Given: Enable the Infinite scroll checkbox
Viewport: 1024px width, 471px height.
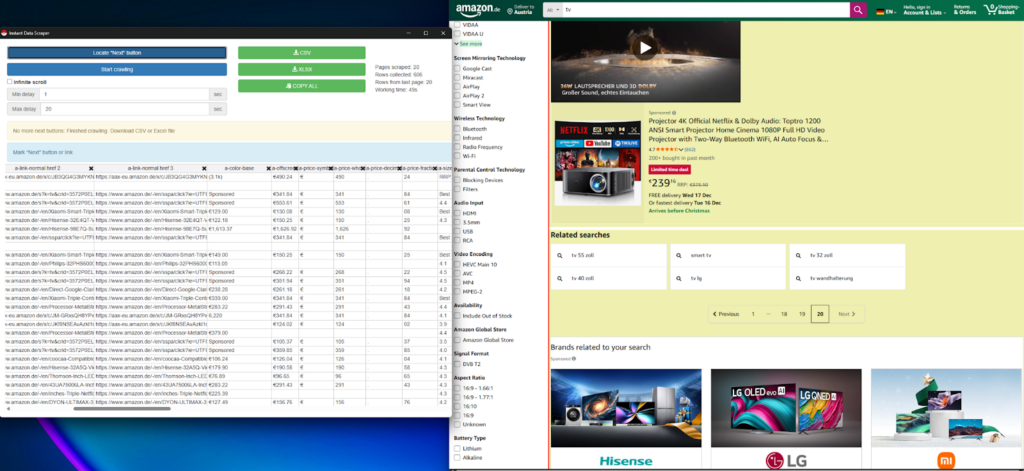Looking at the screenshot, I should point(9,81).
